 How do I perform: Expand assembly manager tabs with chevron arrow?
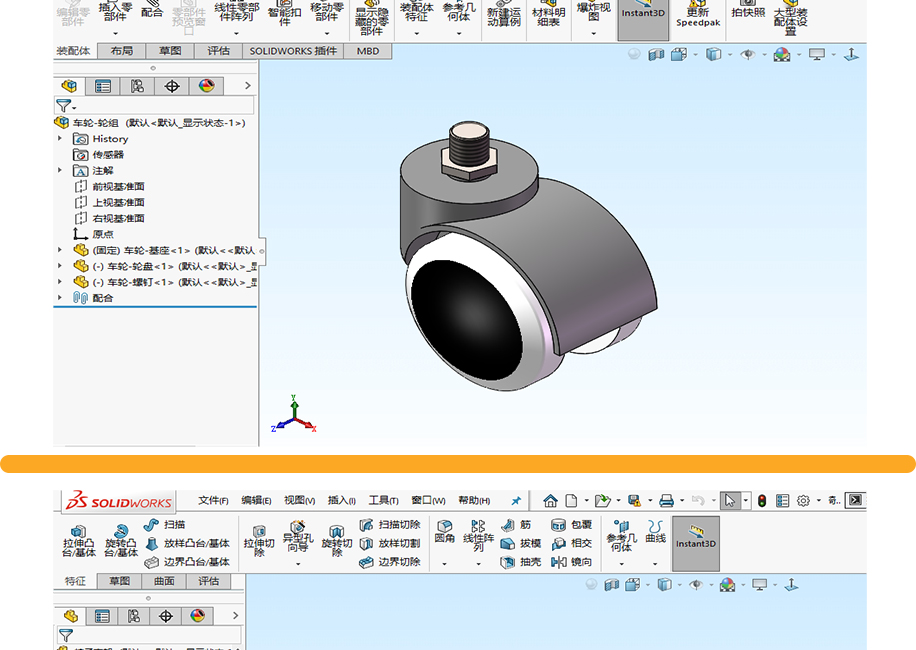248,86
